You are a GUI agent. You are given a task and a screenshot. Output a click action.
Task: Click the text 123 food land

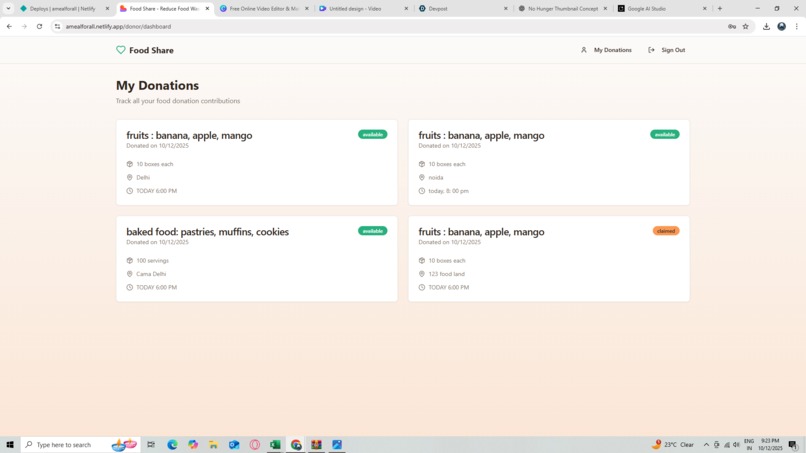point(446,274)
